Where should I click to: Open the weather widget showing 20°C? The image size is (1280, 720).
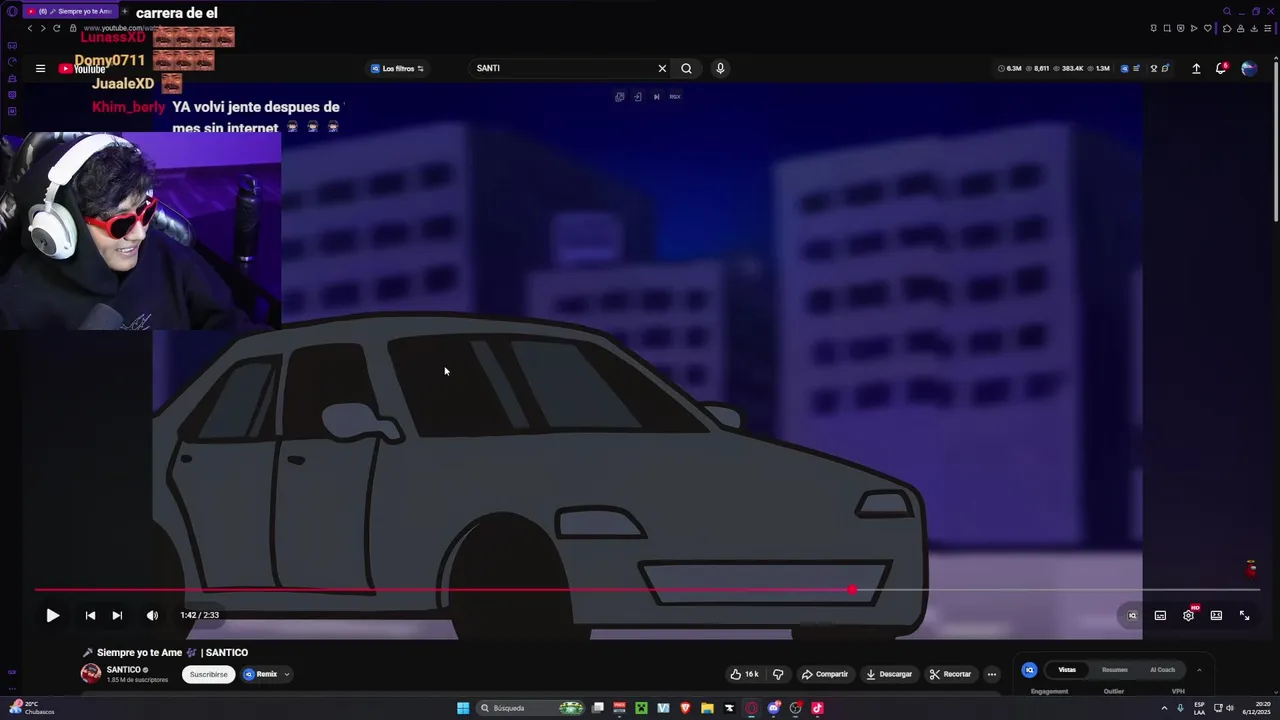coord(32,708)
